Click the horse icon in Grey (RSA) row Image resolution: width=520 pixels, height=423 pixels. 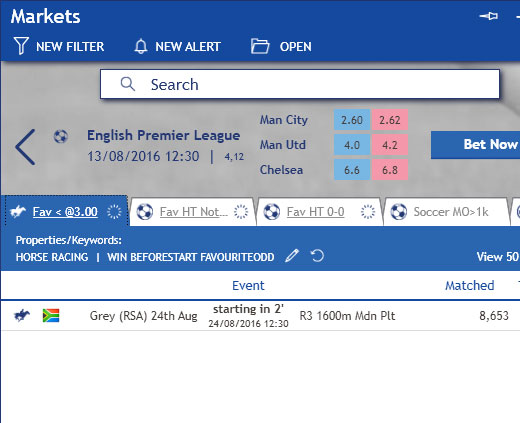22,315
